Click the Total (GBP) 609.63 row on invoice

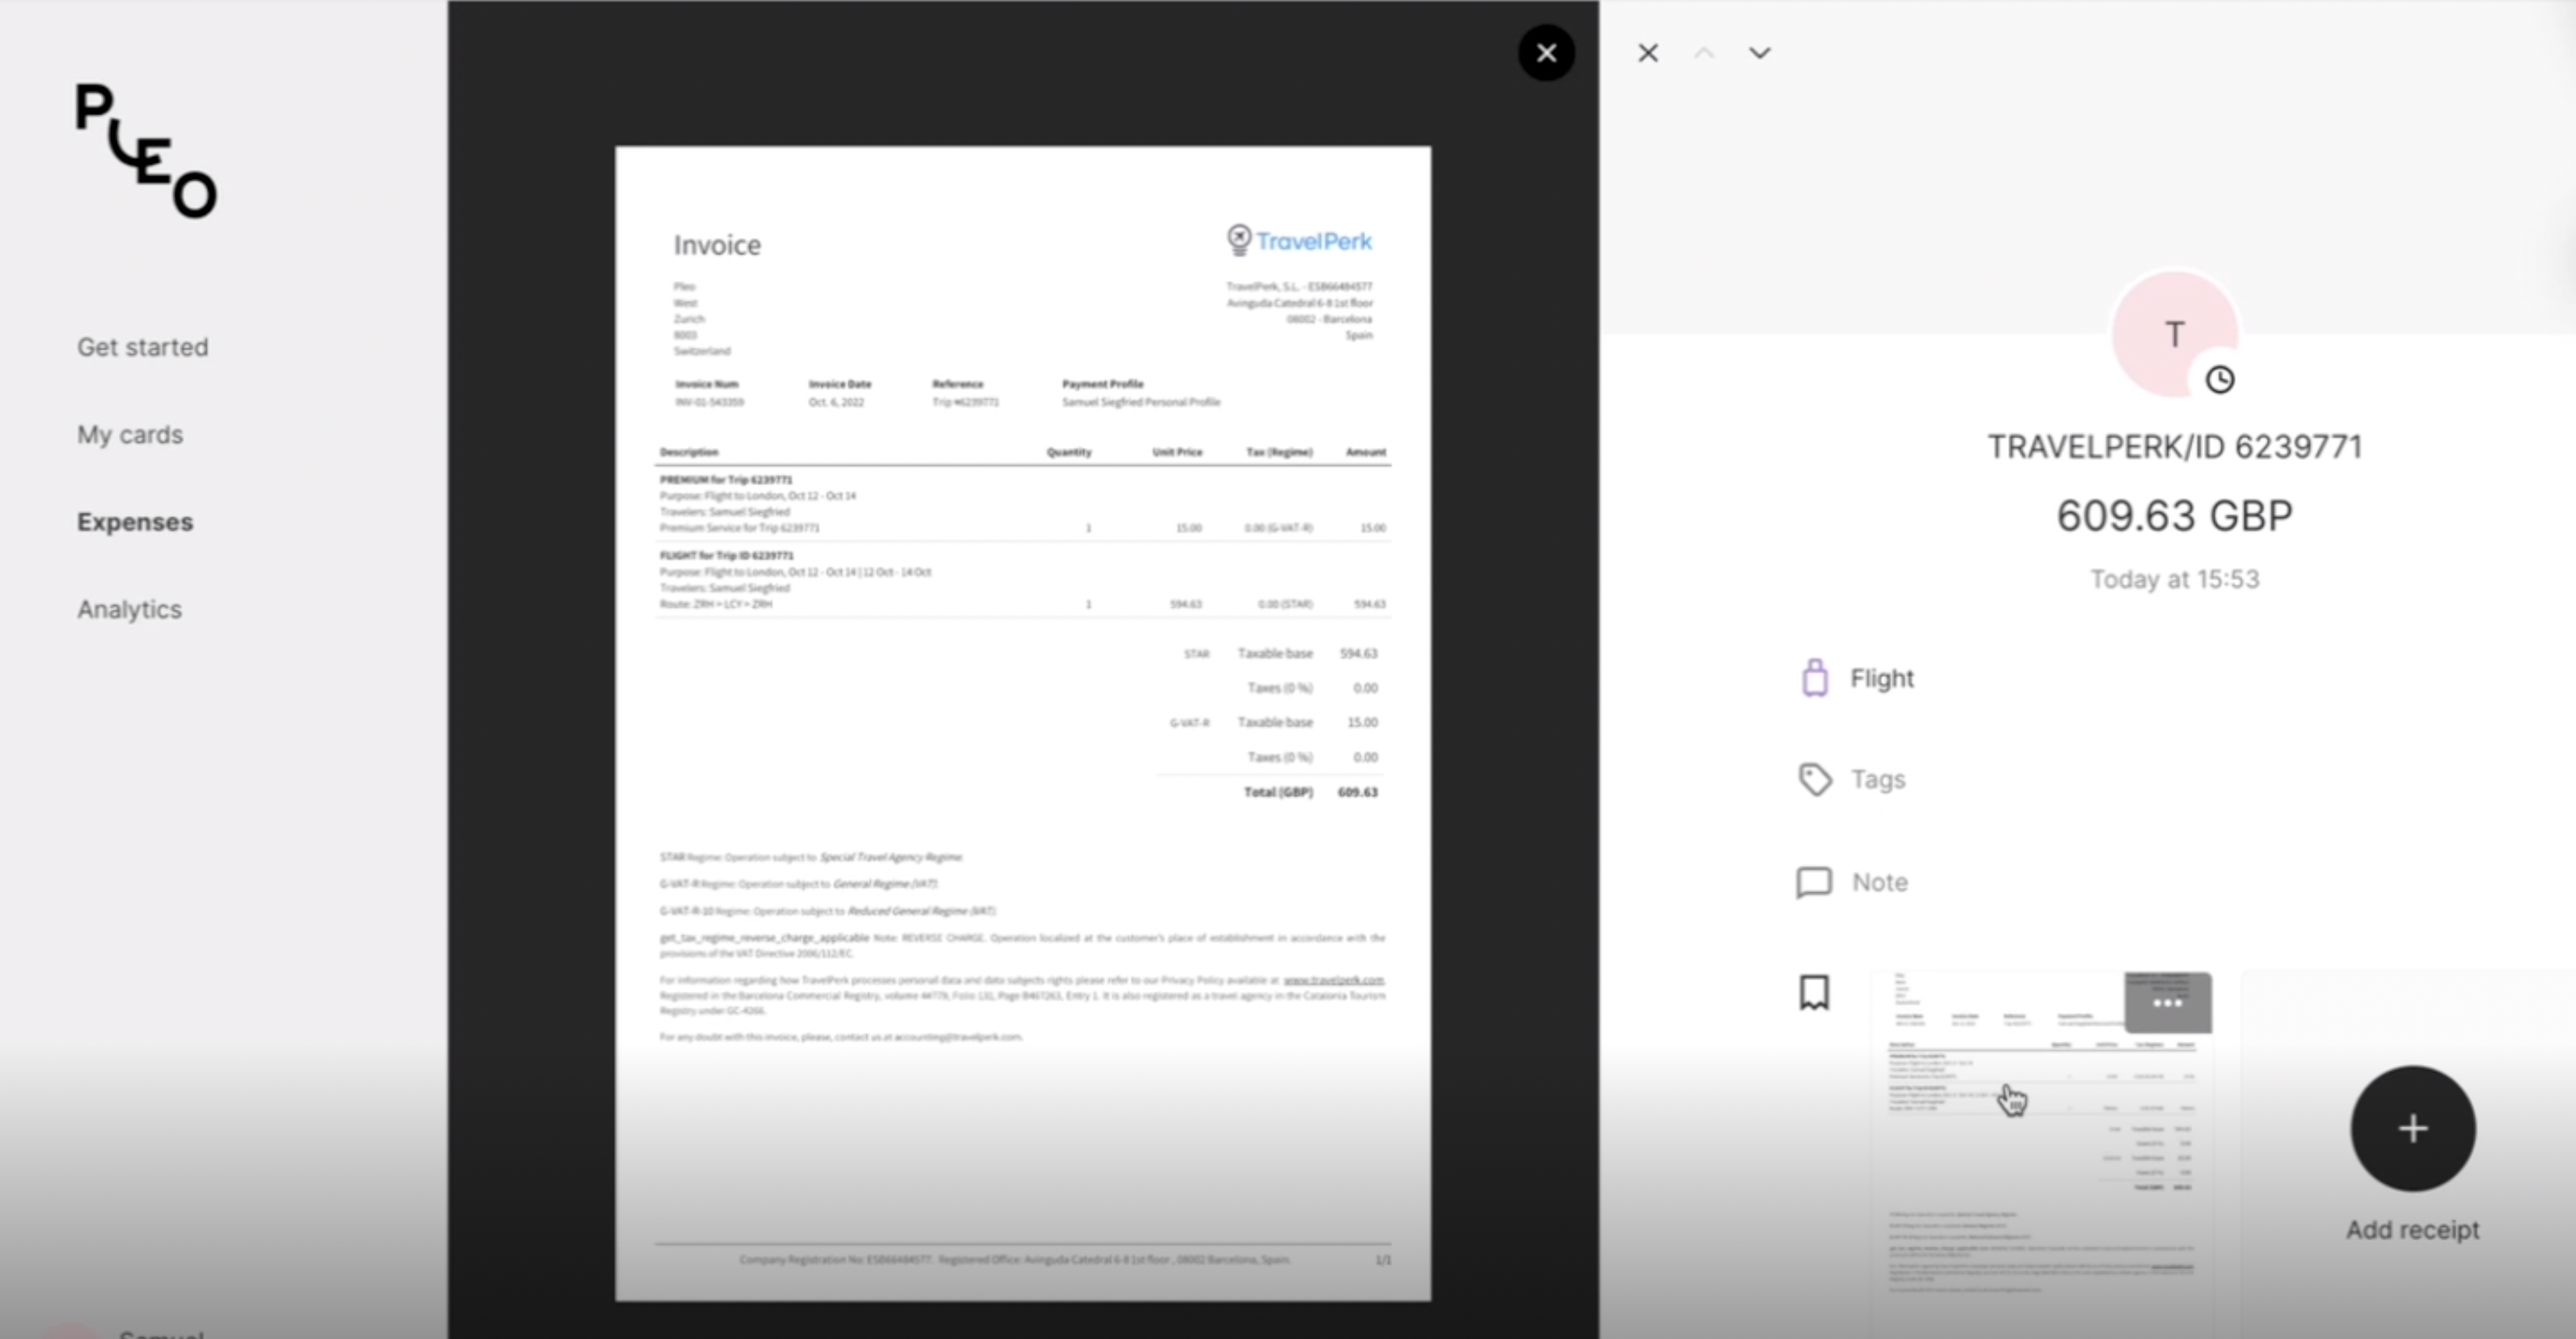(x=1310, y=792)
